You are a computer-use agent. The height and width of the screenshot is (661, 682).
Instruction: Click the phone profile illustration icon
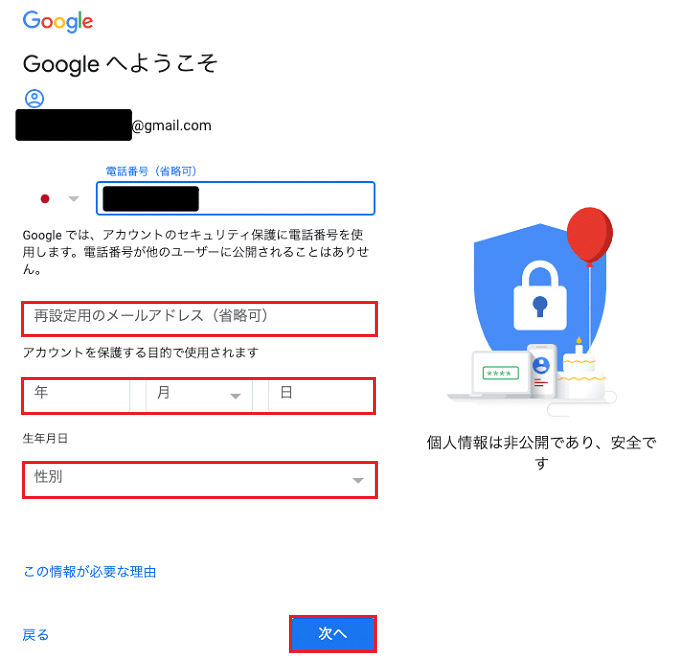coord(541,371)
